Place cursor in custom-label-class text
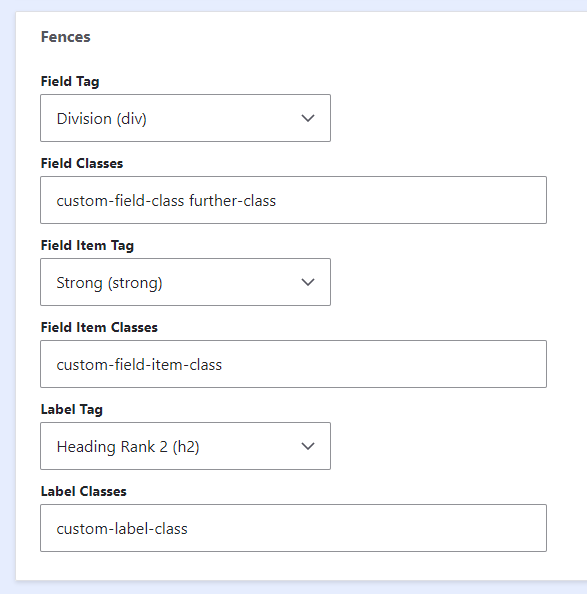The width and height of the screenshot is (587, 594). coord(122,529)
